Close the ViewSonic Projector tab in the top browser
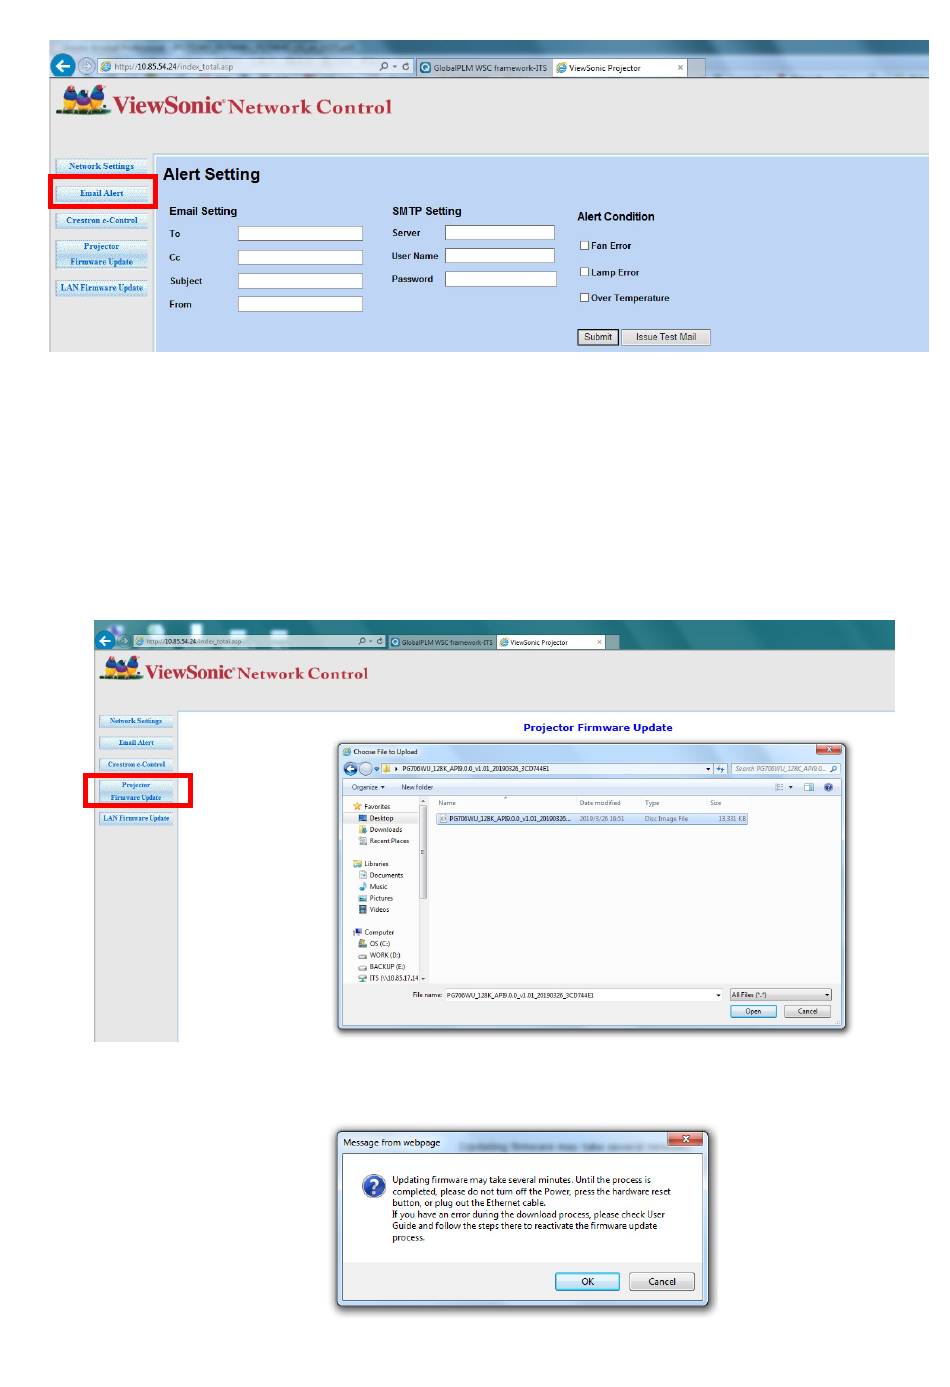950x1387 pixels. click(x=681, y=68)
